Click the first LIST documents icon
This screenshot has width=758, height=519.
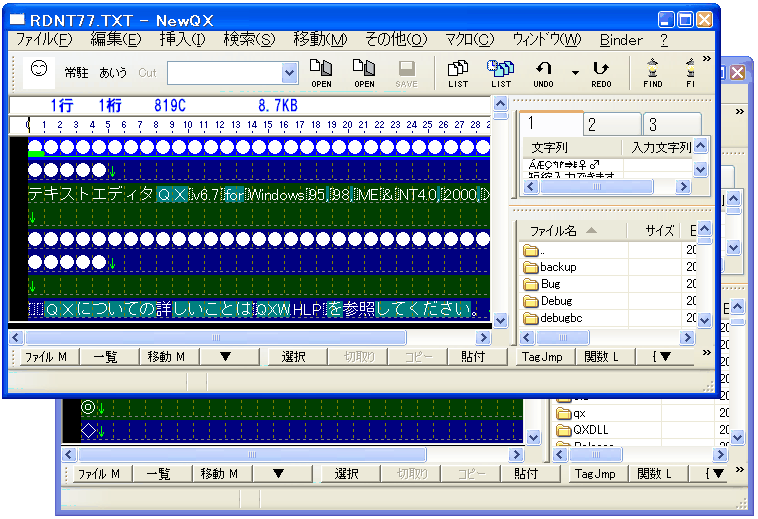coord(458,73)
